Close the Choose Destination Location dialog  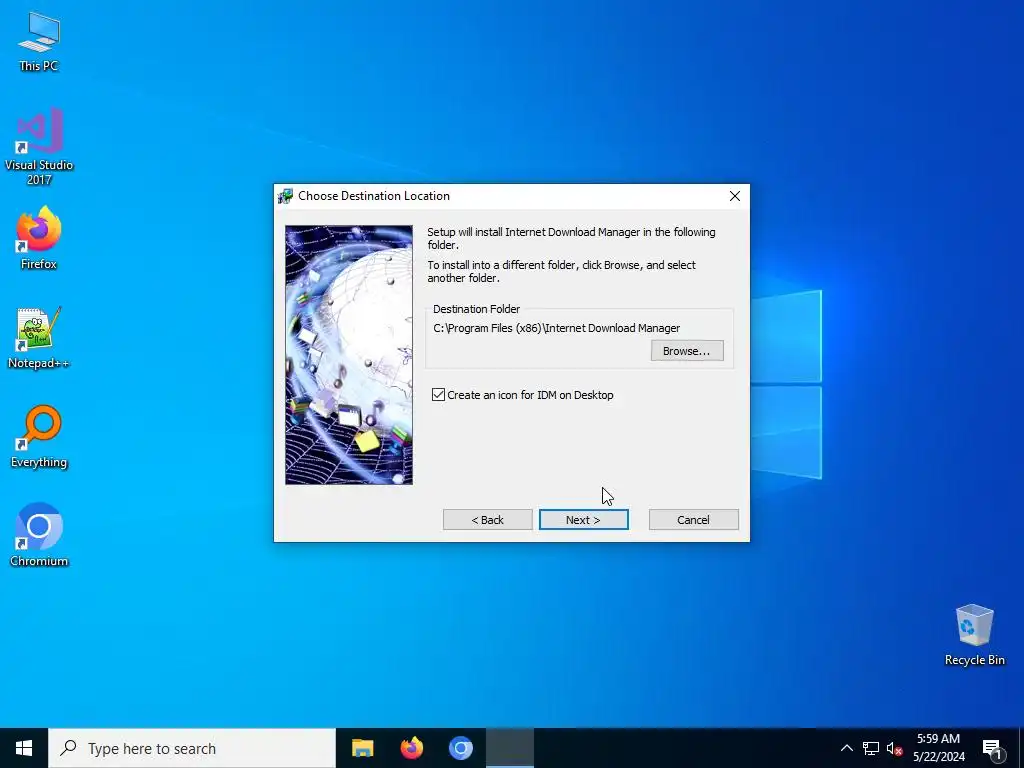(x=735, y=196)
